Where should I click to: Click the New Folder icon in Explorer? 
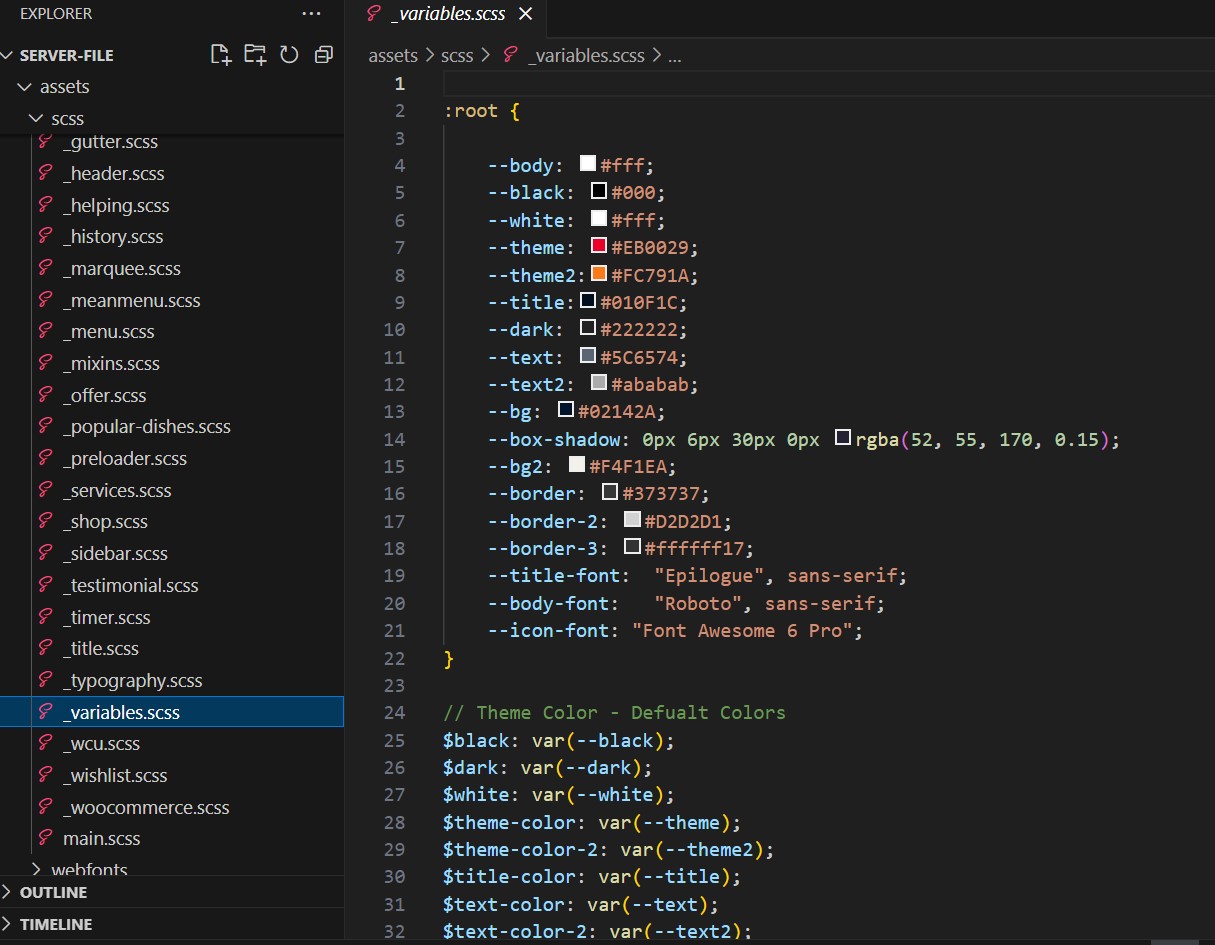click(x=255, y=55)
